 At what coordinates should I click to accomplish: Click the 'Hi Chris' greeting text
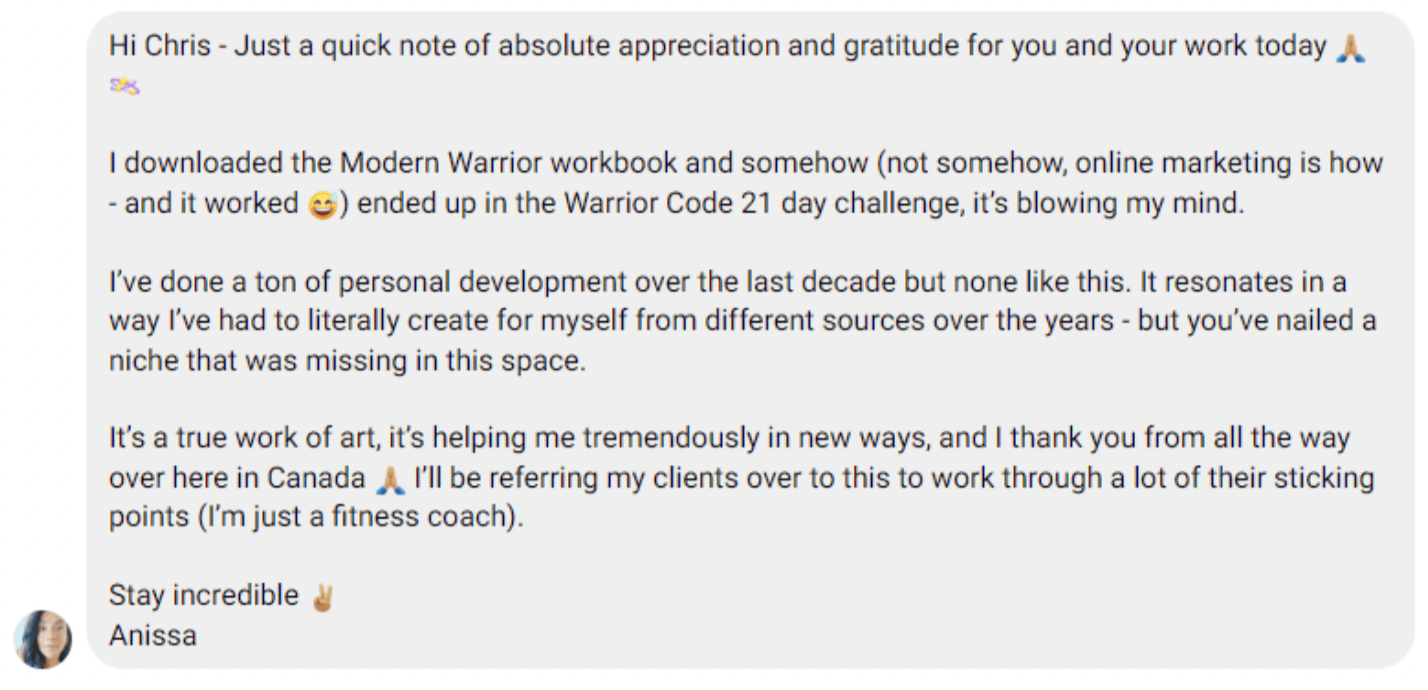tap(160, 46)
